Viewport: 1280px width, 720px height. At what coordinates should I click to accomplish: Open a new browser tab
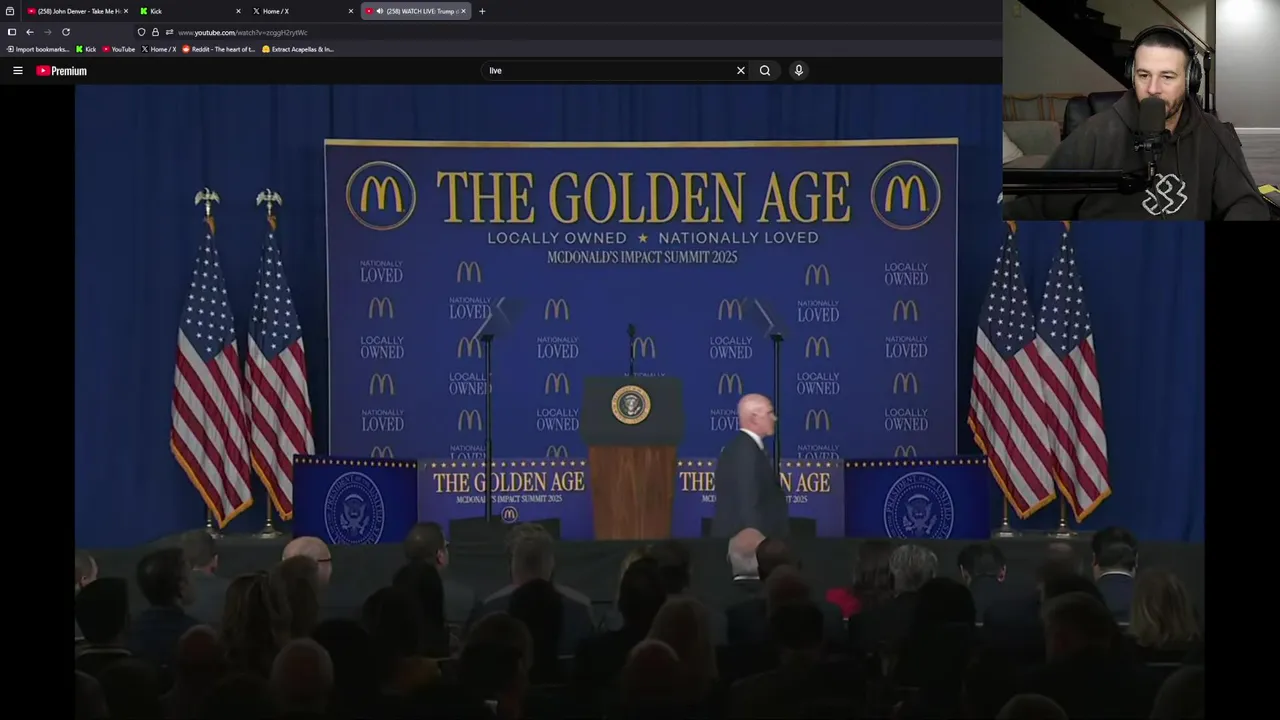pos(482,11)
